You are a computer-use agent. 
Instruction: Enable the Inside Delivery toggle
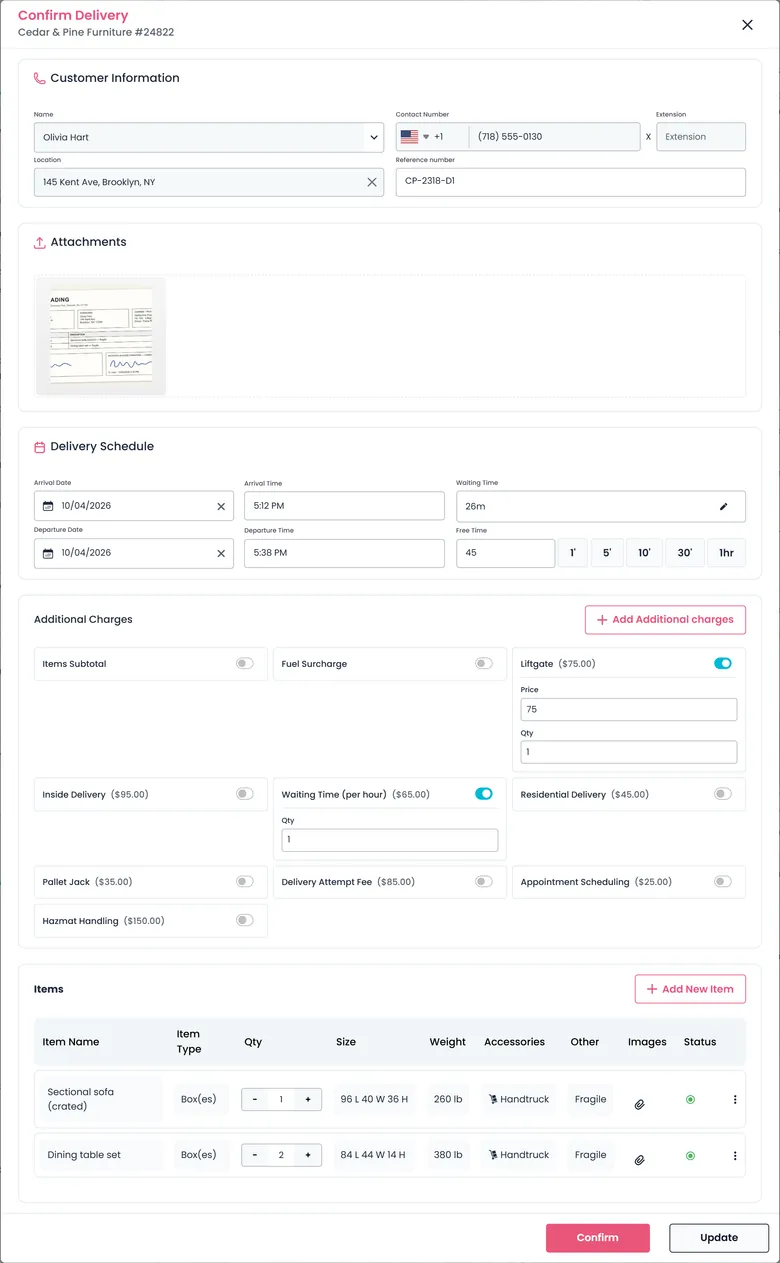[245, 794]
